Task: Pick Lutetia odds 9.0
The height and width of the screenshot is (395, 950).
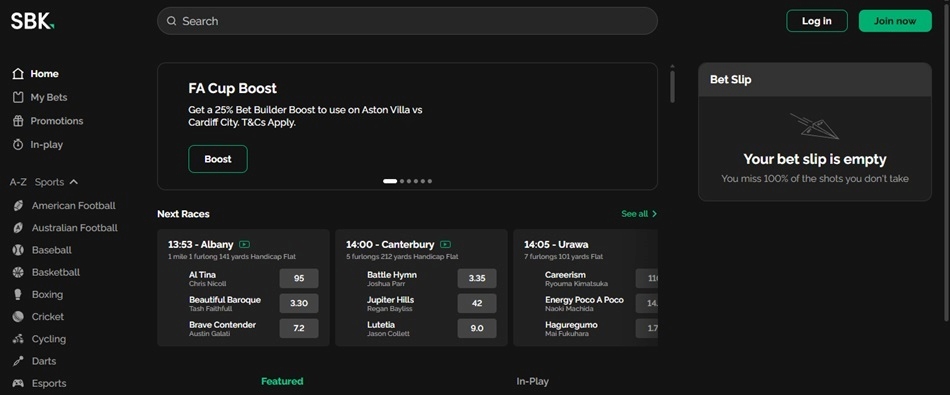Action: click(x=477, y=328)
